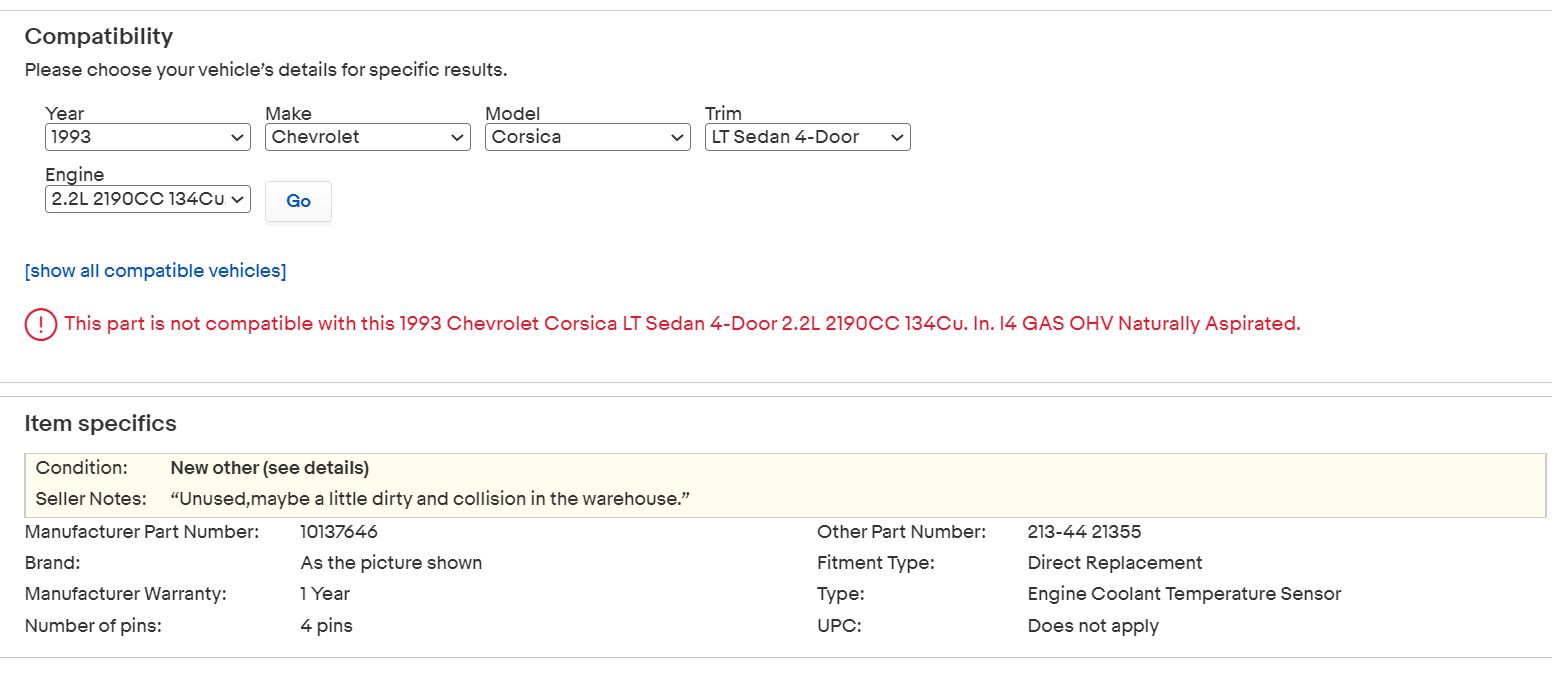Click the Direct Replacement fitment type value

coord(1115,563)
